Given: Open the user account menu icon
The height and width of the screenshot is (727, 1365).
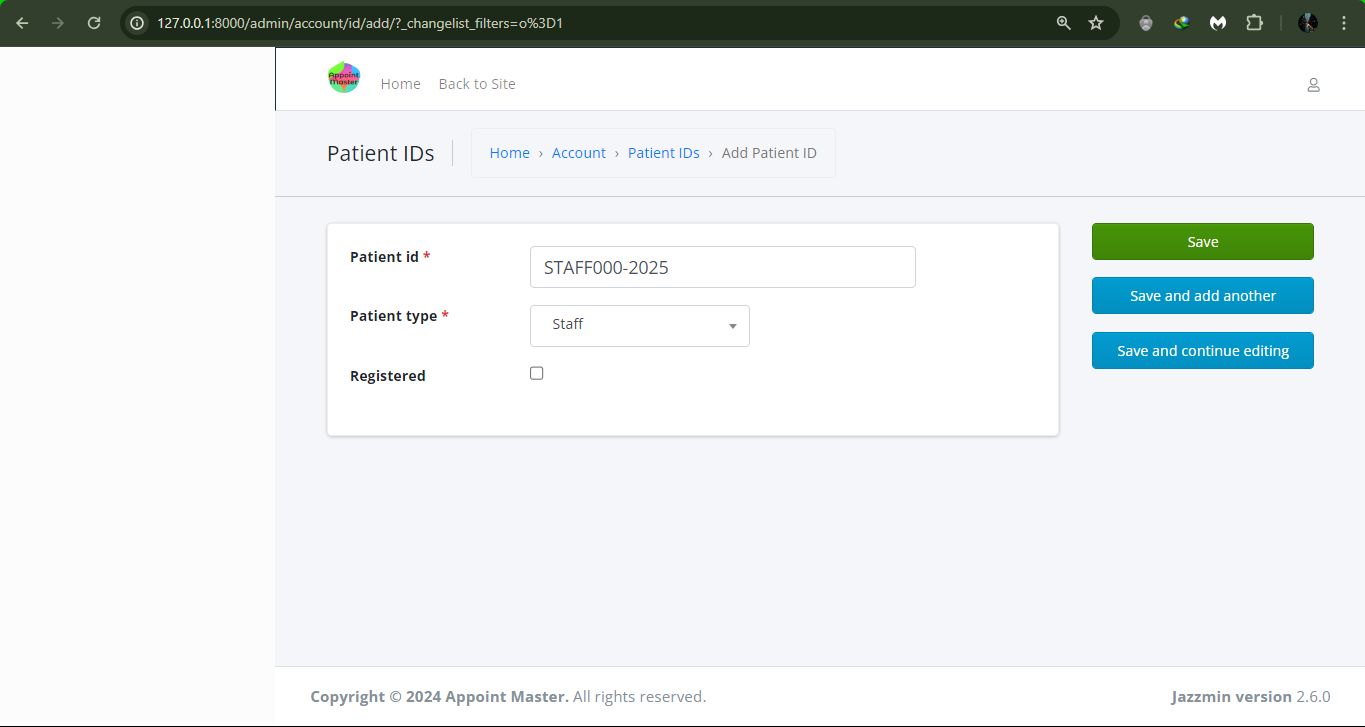Looking at the screenshot, I should [1313, 85].
